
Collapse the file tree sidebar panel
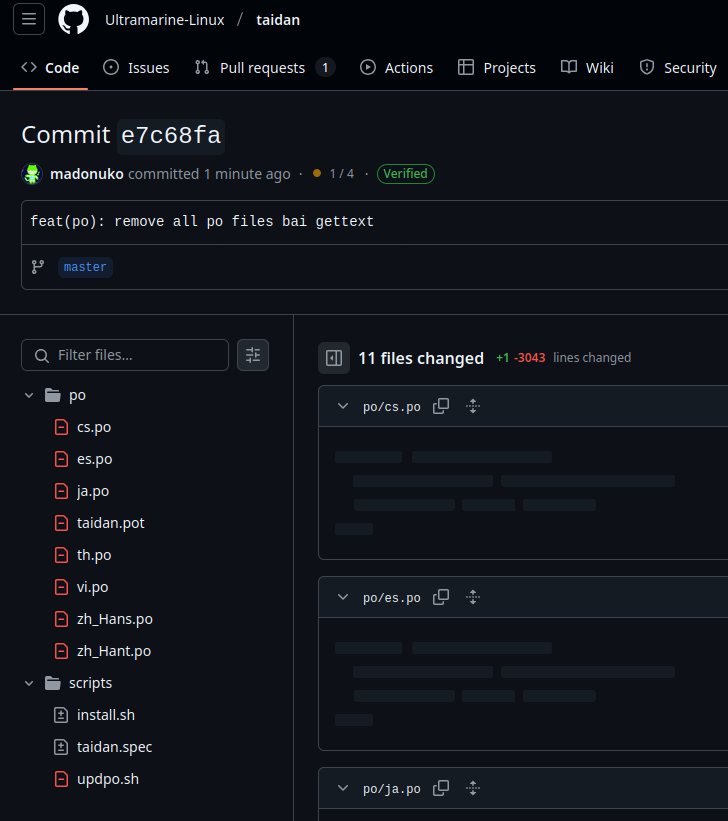pos(334,358)
